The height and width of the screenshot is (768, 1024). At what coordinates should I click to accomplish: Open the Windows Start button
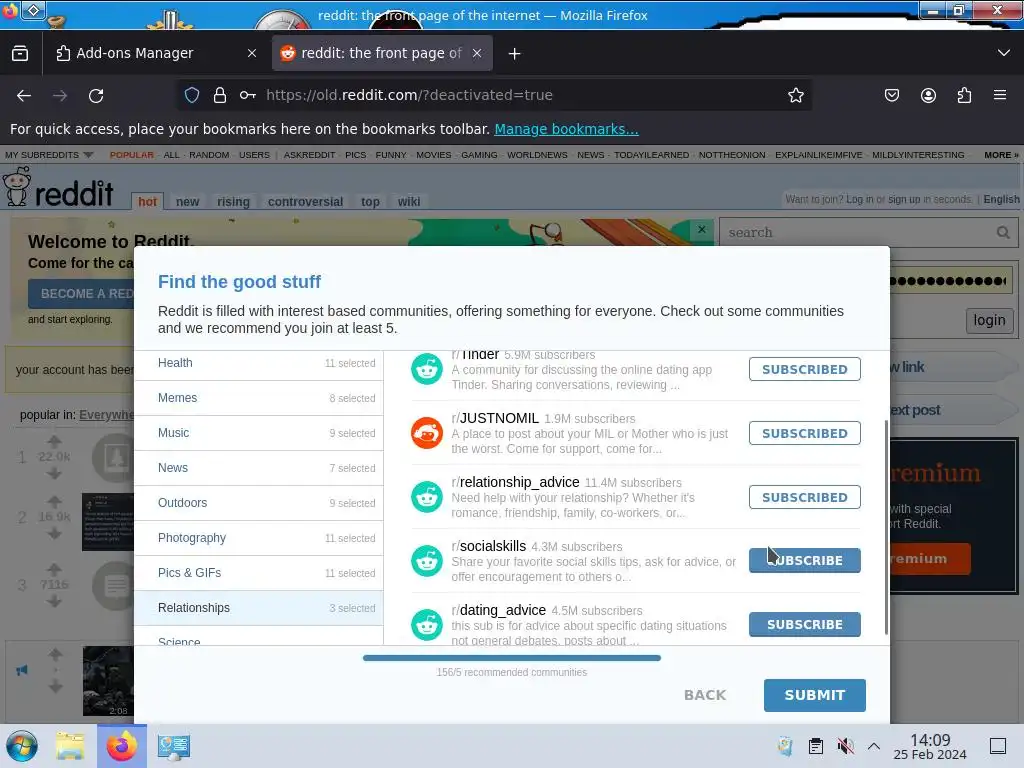pos(22,746)
